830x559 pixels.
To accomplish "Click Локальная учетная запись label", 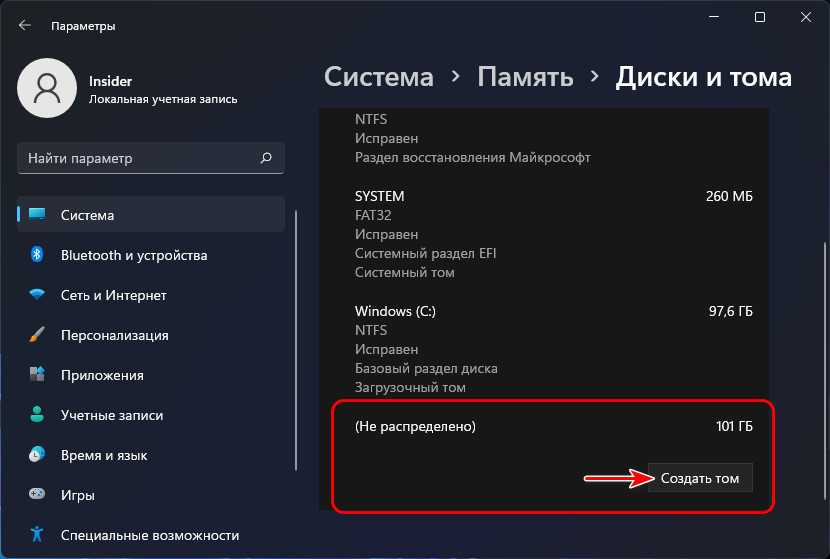I will 163,99.
